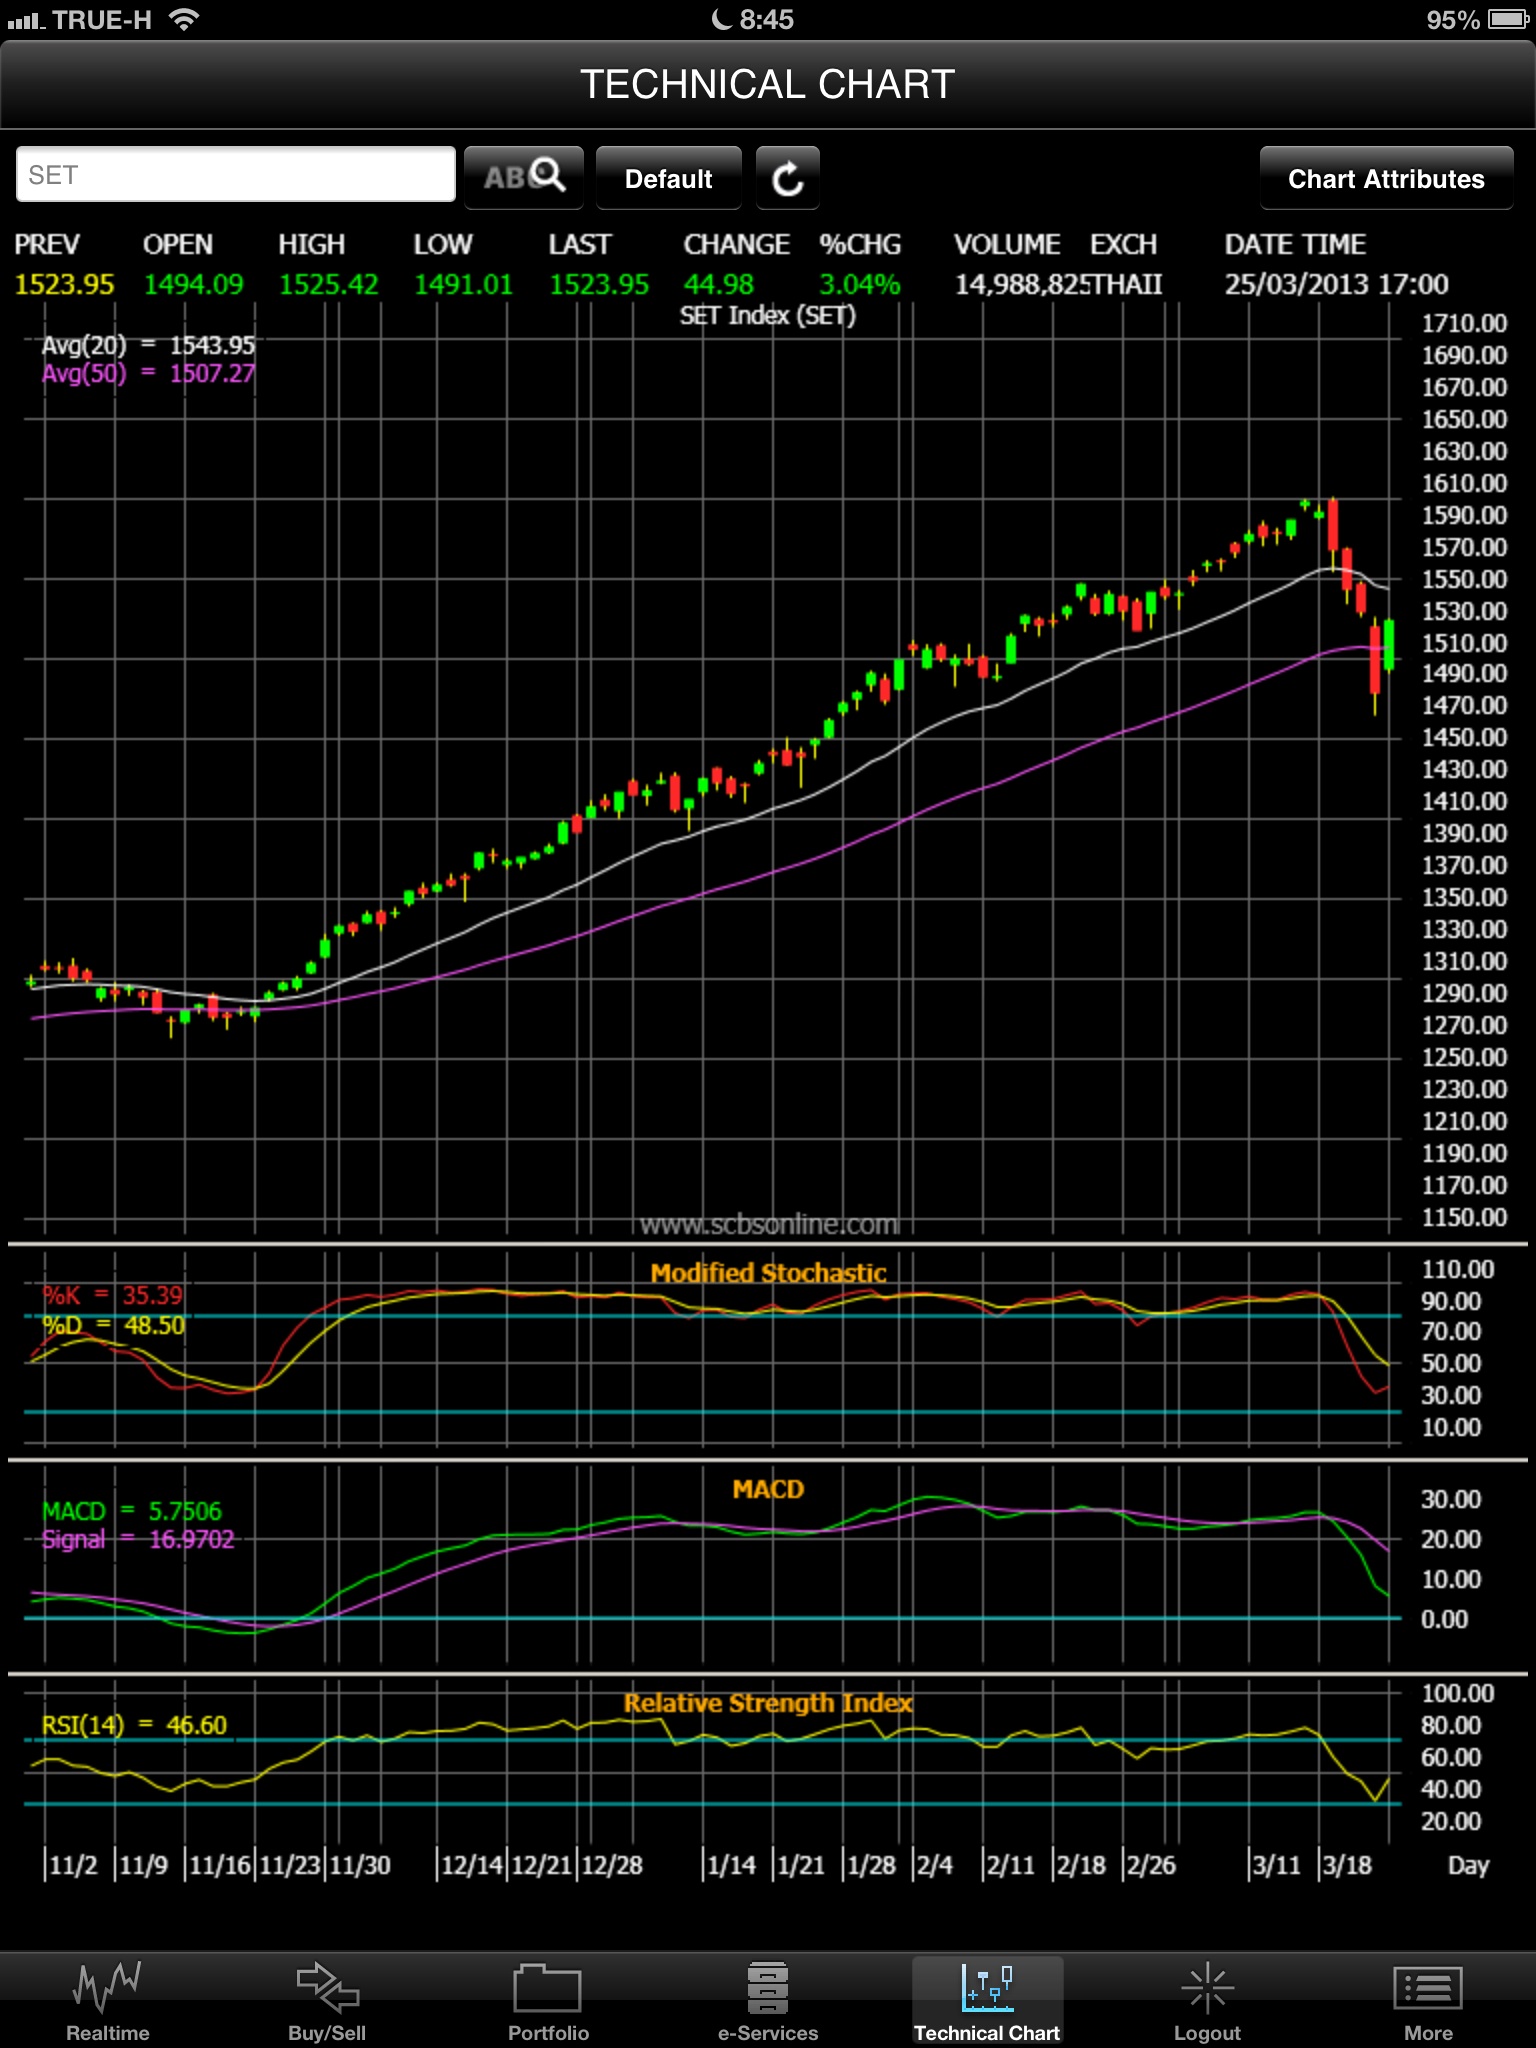1536x2048 pixels.
Task: Tap the %D = 48.50 value
Action: click(x=113, y=1325)
